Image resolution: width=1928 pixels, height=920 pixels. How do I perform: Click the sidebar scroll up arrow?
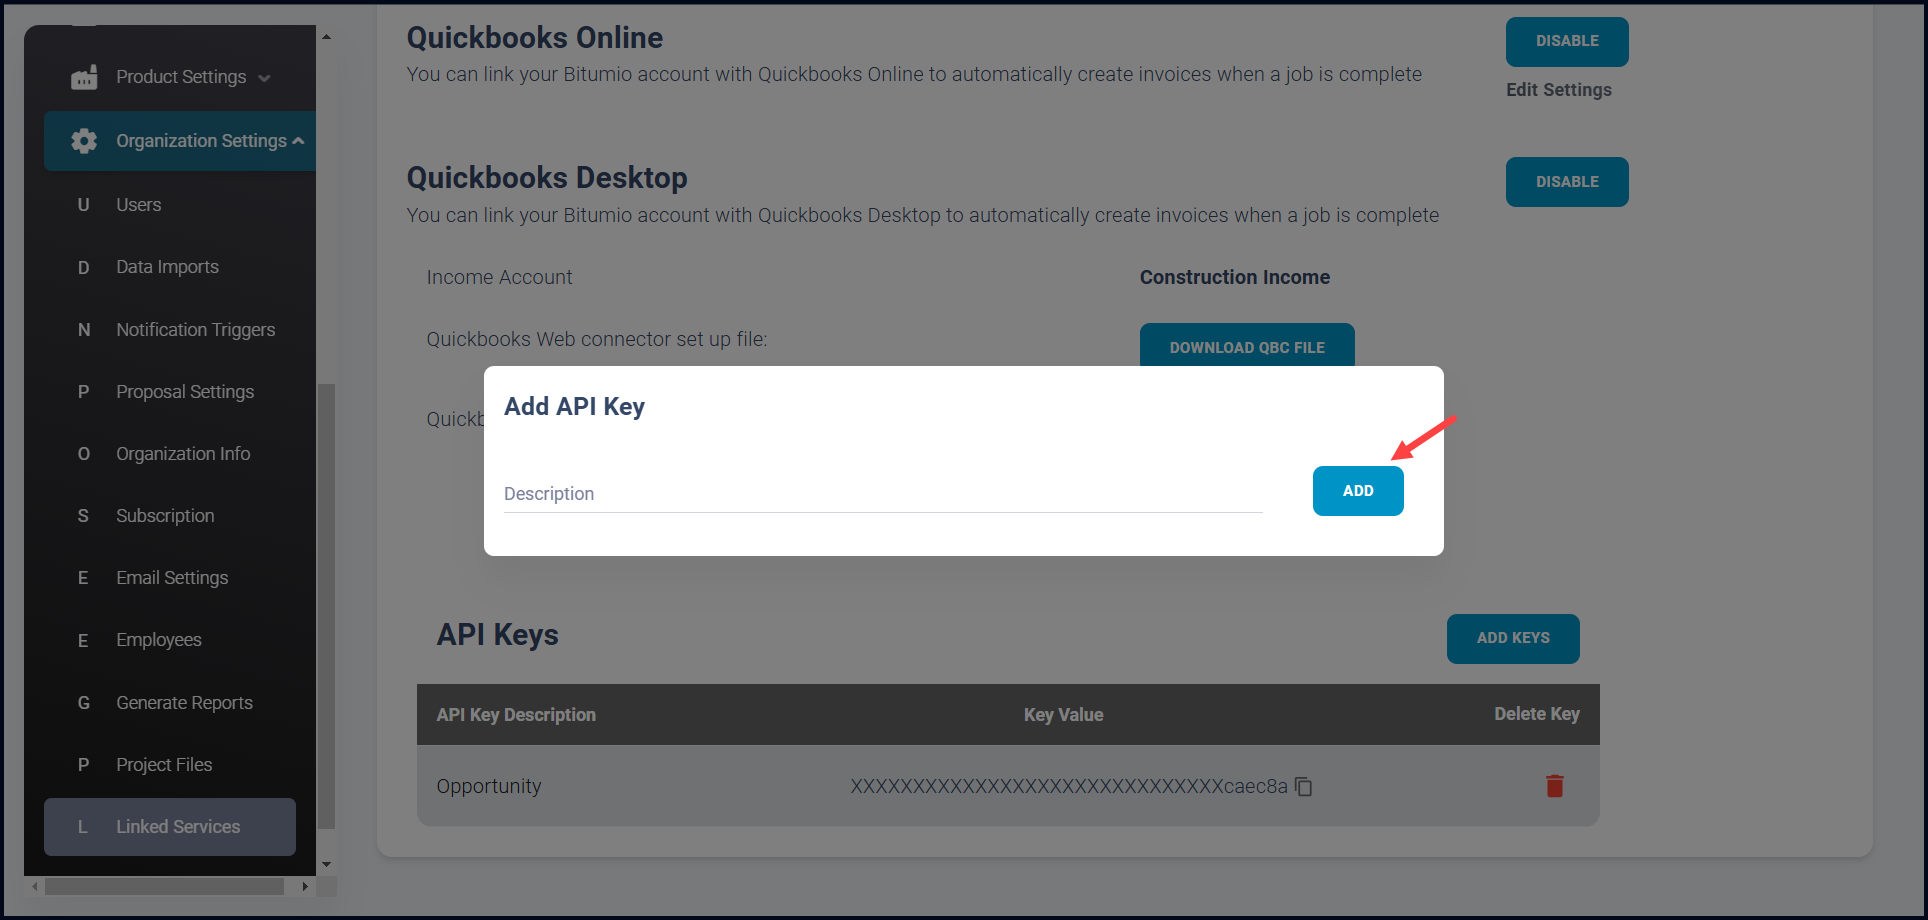pyautogui.click(x=326, y=36)
